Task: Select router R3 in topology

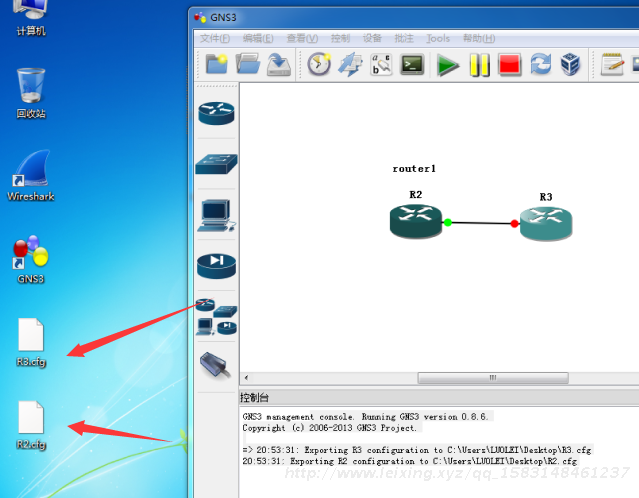Action: pyautogui.click(x=546, y=223)
